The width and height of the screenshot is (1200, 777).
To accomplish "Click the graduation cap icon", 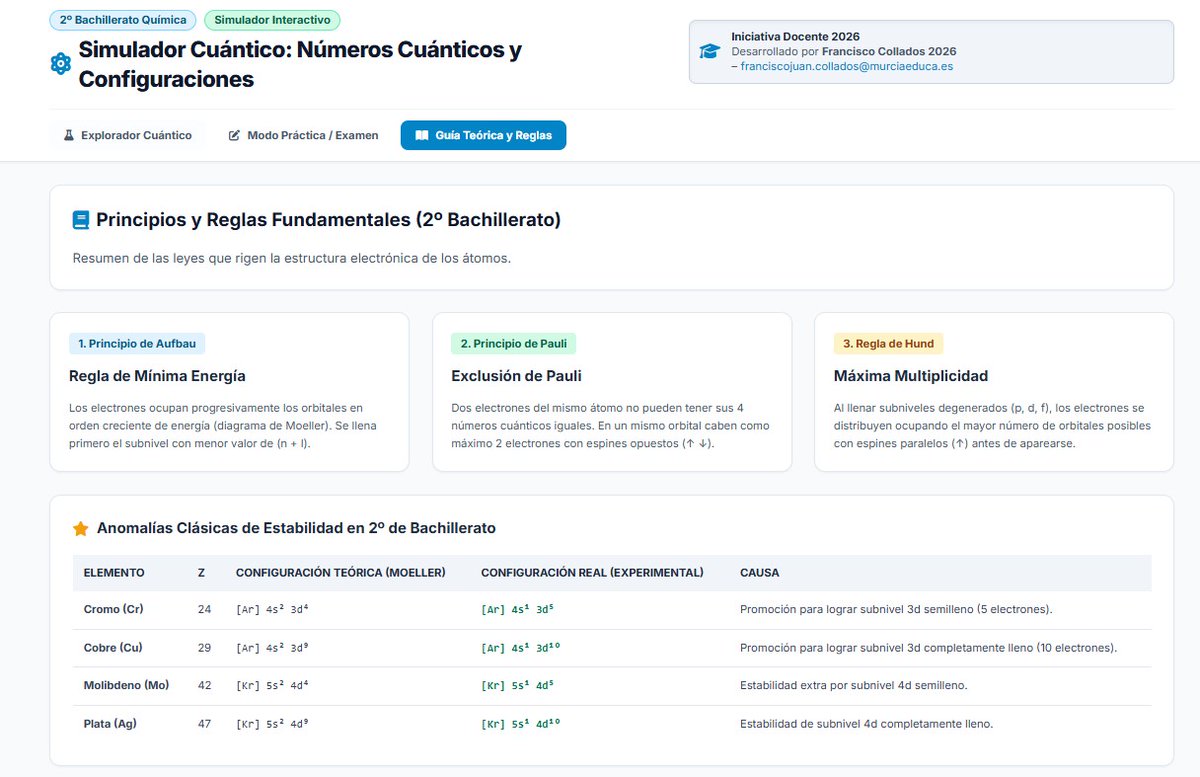I will (709, 52).
